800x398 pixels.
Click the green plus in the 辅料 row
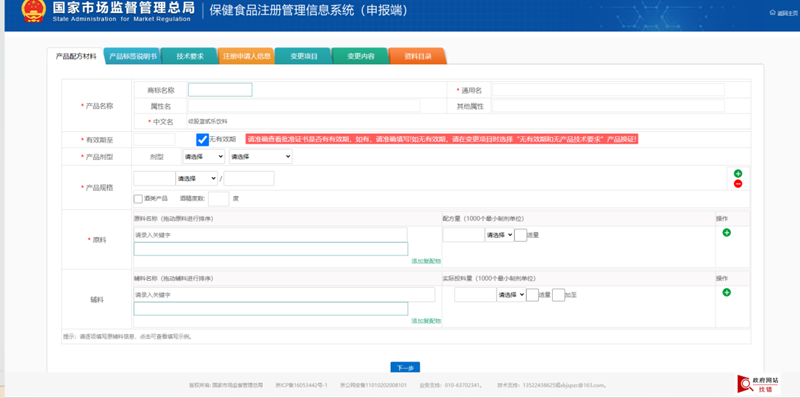tap(727, 292)
